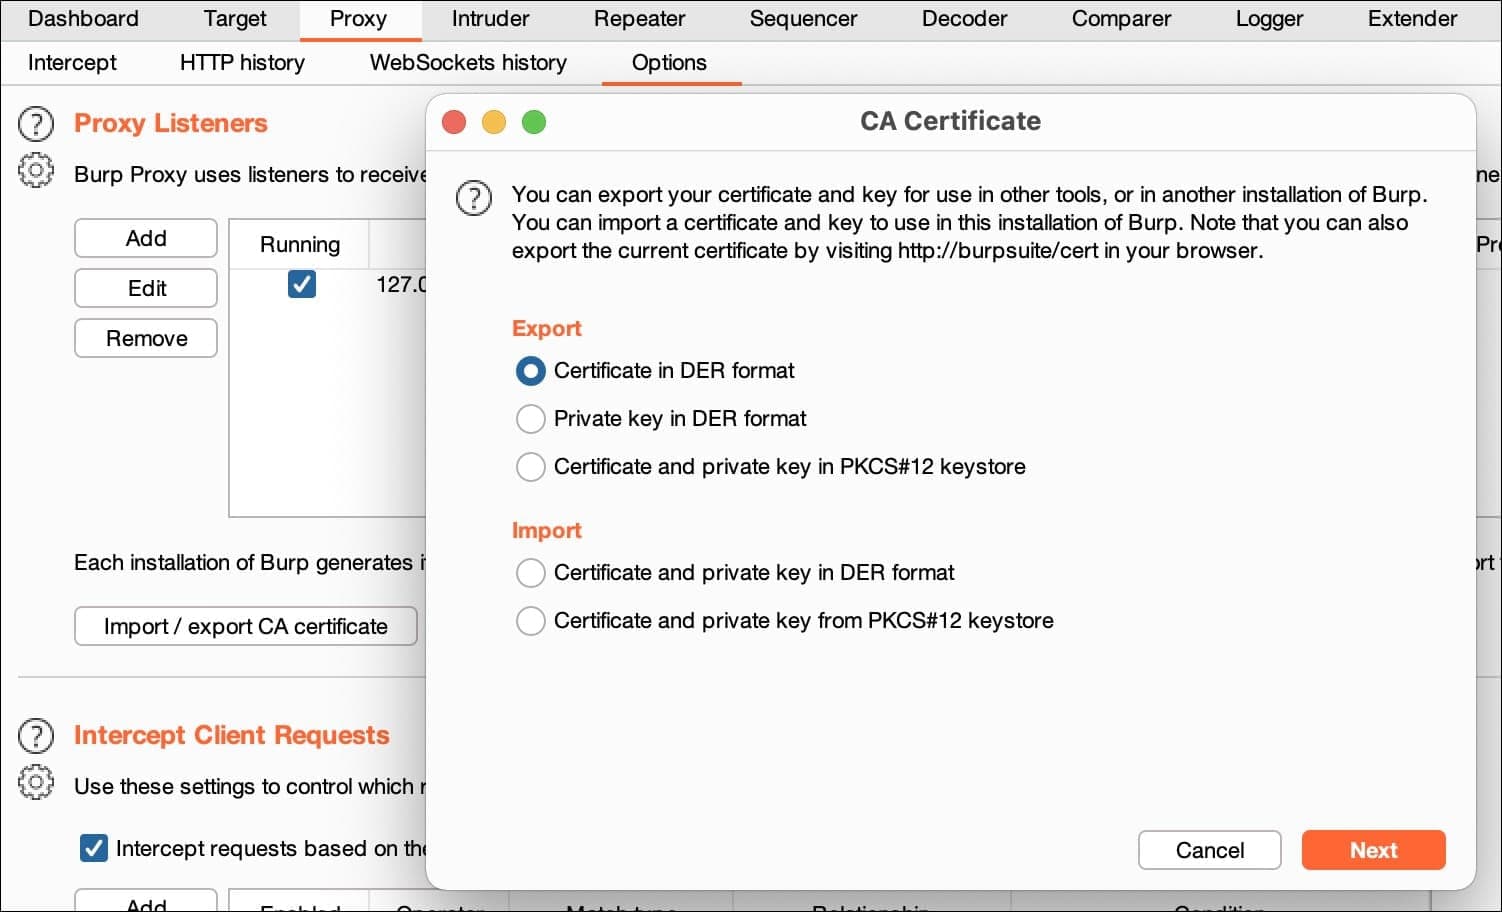Cancel the CA Certificate dialog
Viewport: 1502px width, 912px height.
(x=1209, y=850)
